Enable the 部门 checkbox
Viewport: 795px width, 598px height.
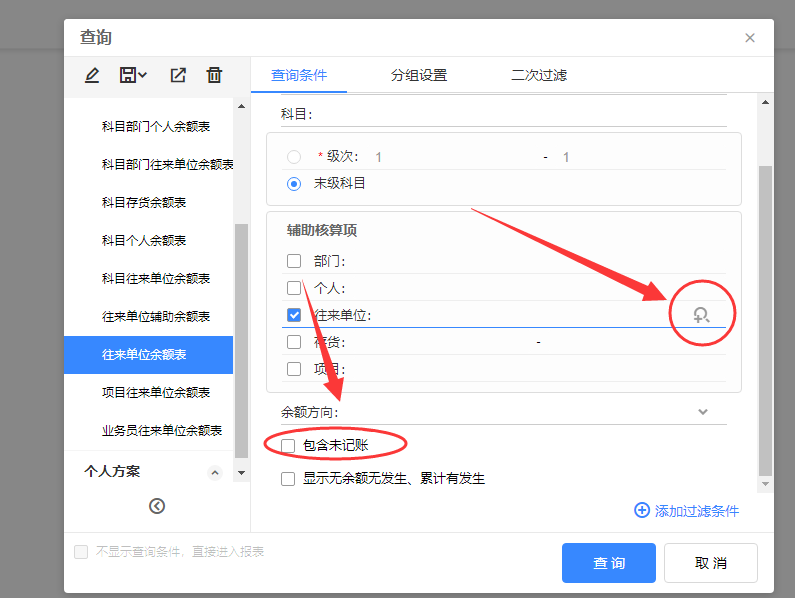coord(294,261)
